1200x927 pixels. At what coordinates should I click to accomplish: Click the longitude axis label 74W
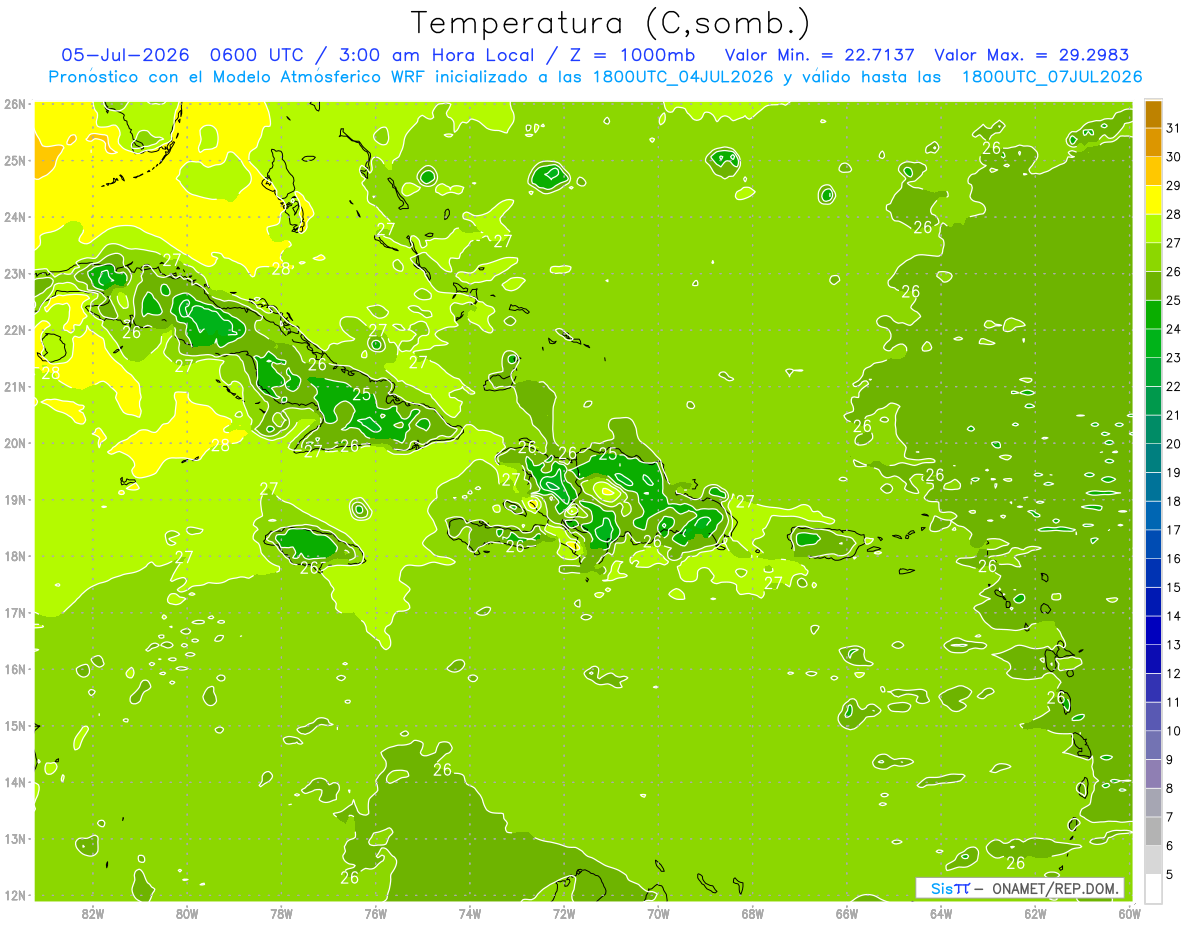[469, 913]
